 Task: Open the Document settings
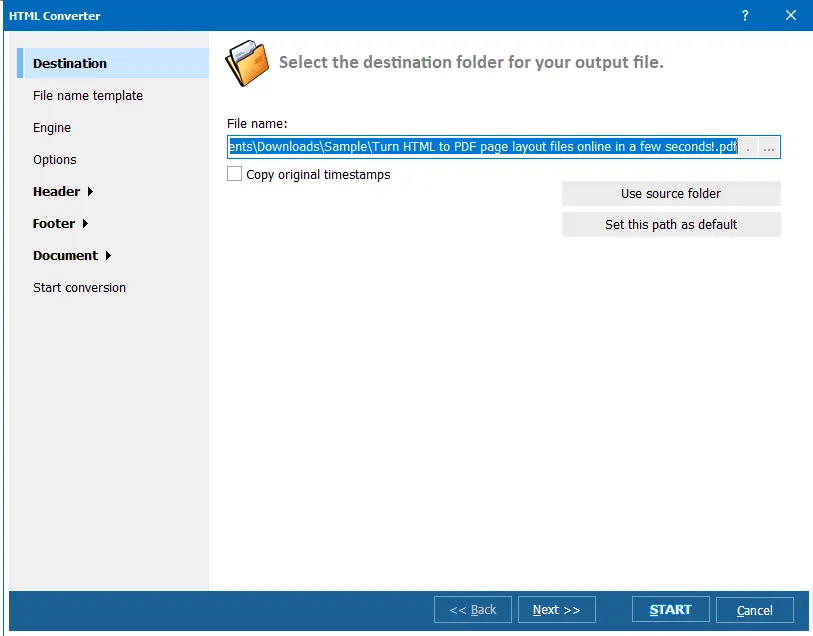pos(65,256)
